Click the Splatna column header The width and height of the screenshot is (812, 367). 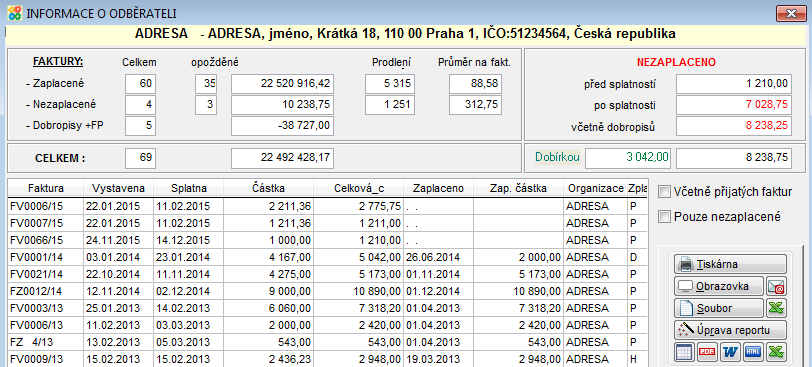(x=188, y=188)
